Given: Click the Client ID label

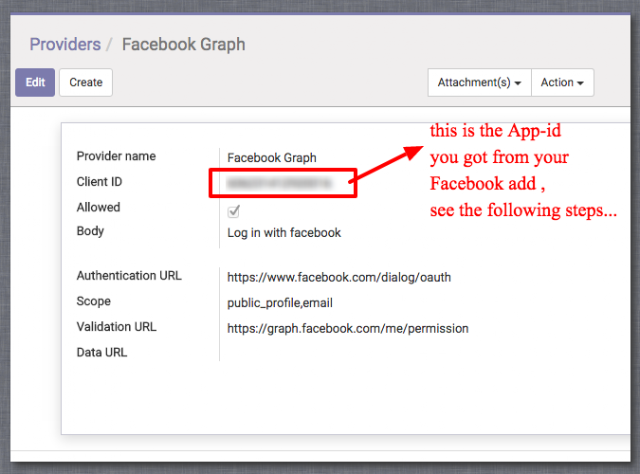Looking at the screenshot, I should click(100, 182).
